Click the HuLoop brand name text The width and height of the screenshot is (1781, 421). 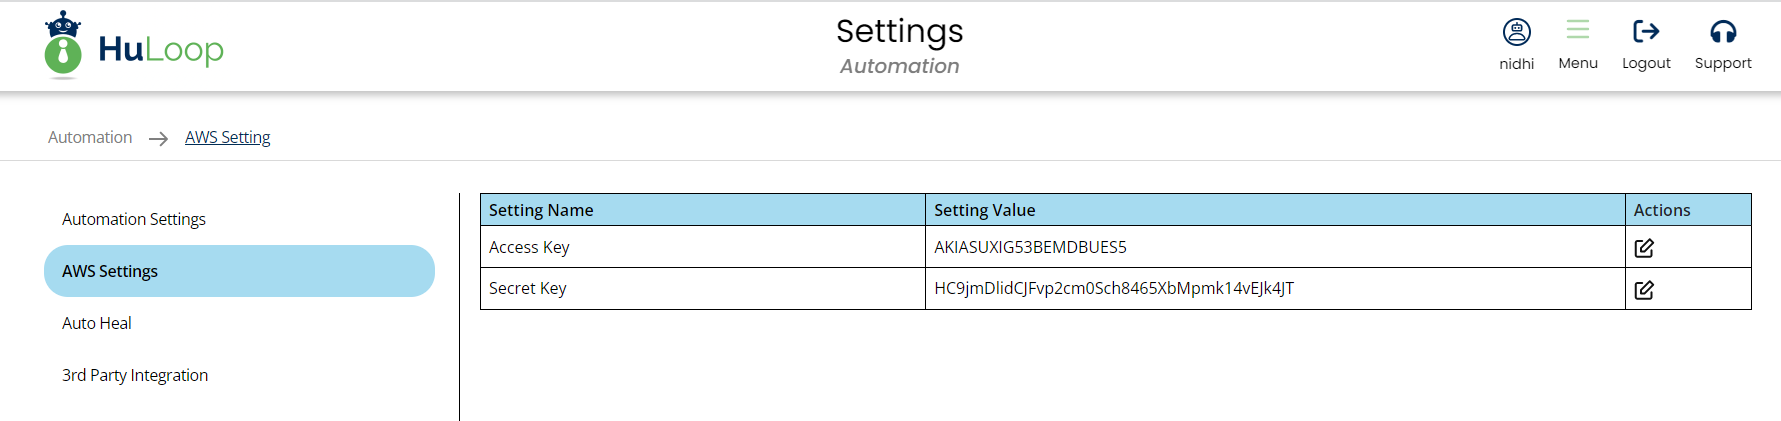click(161, 49)
